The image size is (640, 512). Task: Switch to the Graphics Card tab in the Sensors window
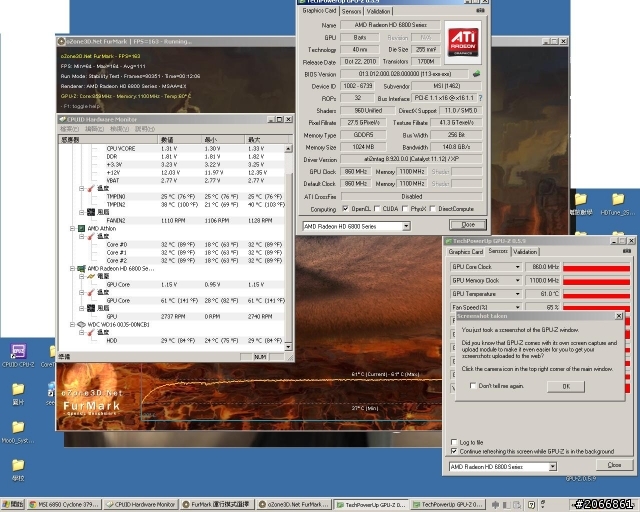[465, 252]
